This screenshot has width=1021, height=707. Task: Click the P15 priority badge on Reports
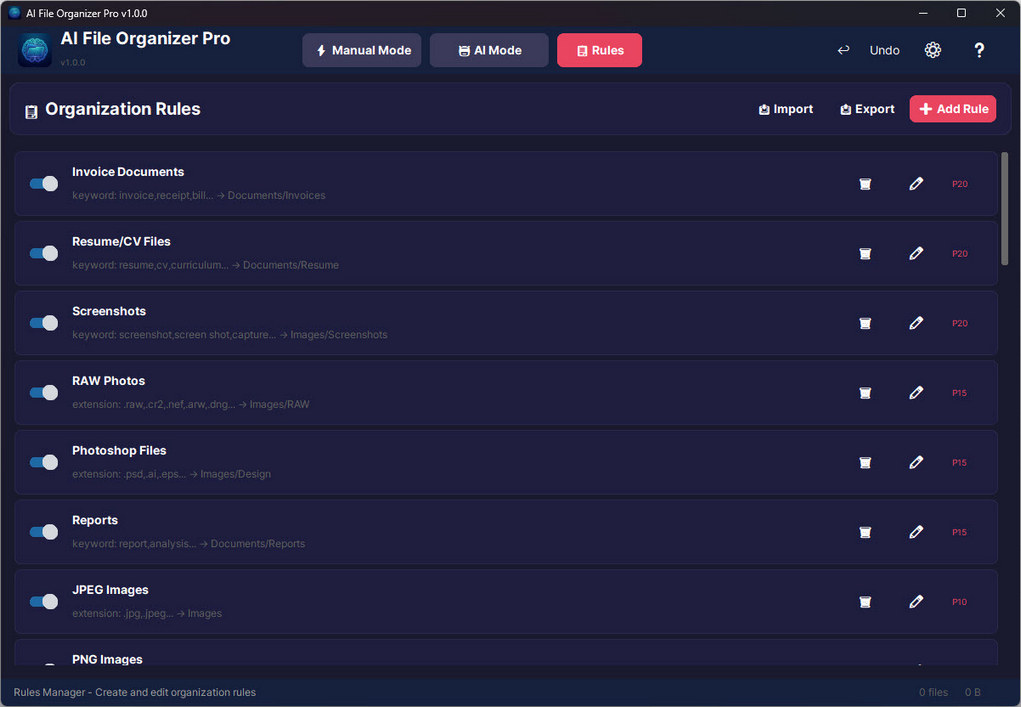pos(959,532)
